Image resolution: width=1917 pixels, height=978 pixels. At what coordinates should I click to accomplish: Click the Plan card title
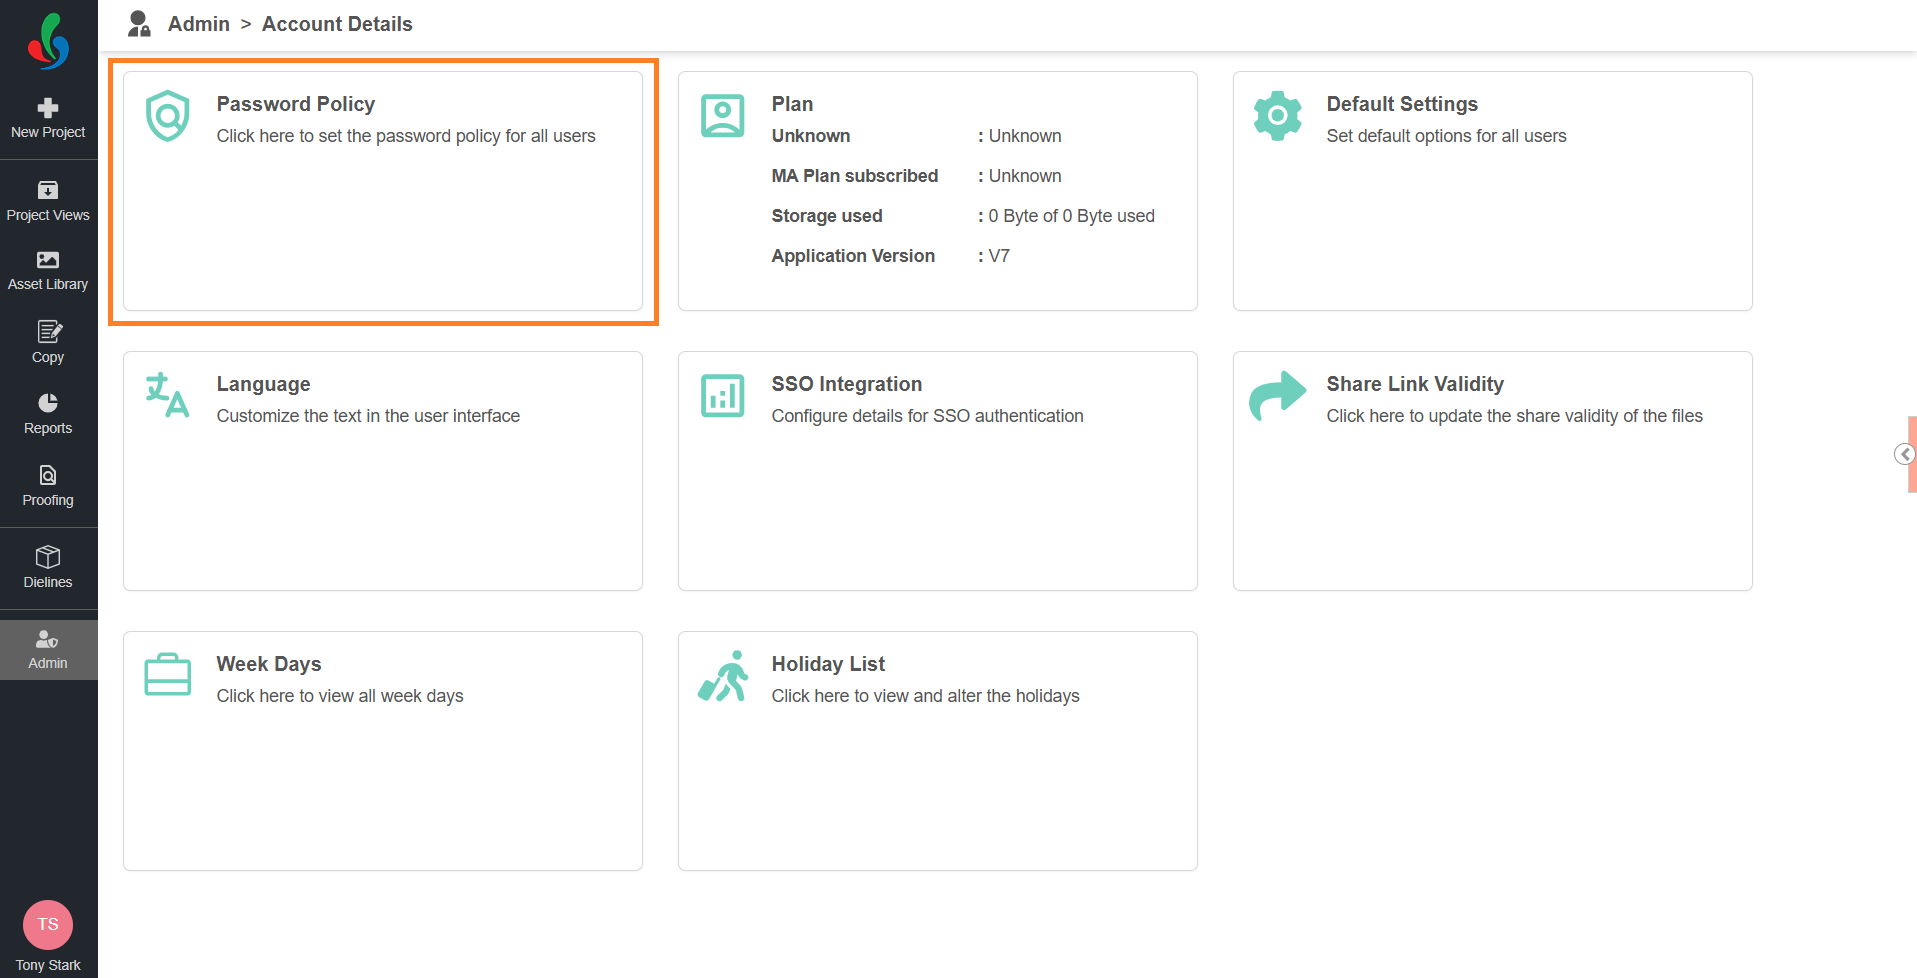(792, 104)
